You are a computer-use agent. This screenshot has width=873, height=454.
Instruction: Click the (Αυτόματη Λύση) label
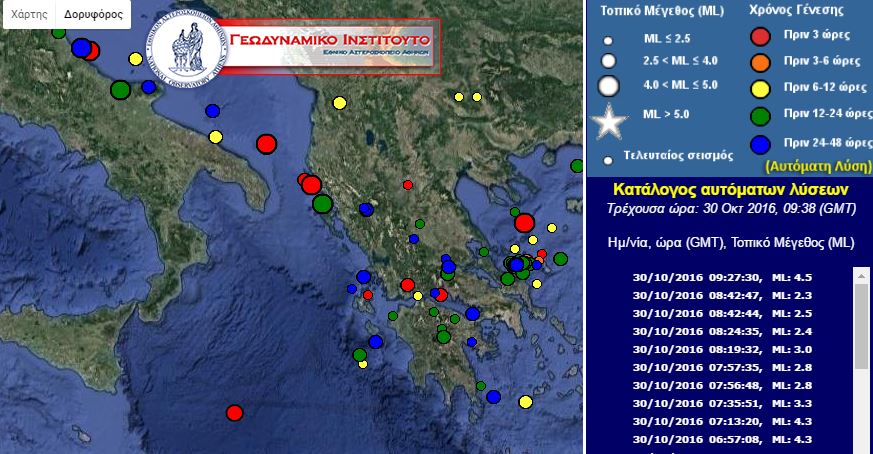(818, 166)
